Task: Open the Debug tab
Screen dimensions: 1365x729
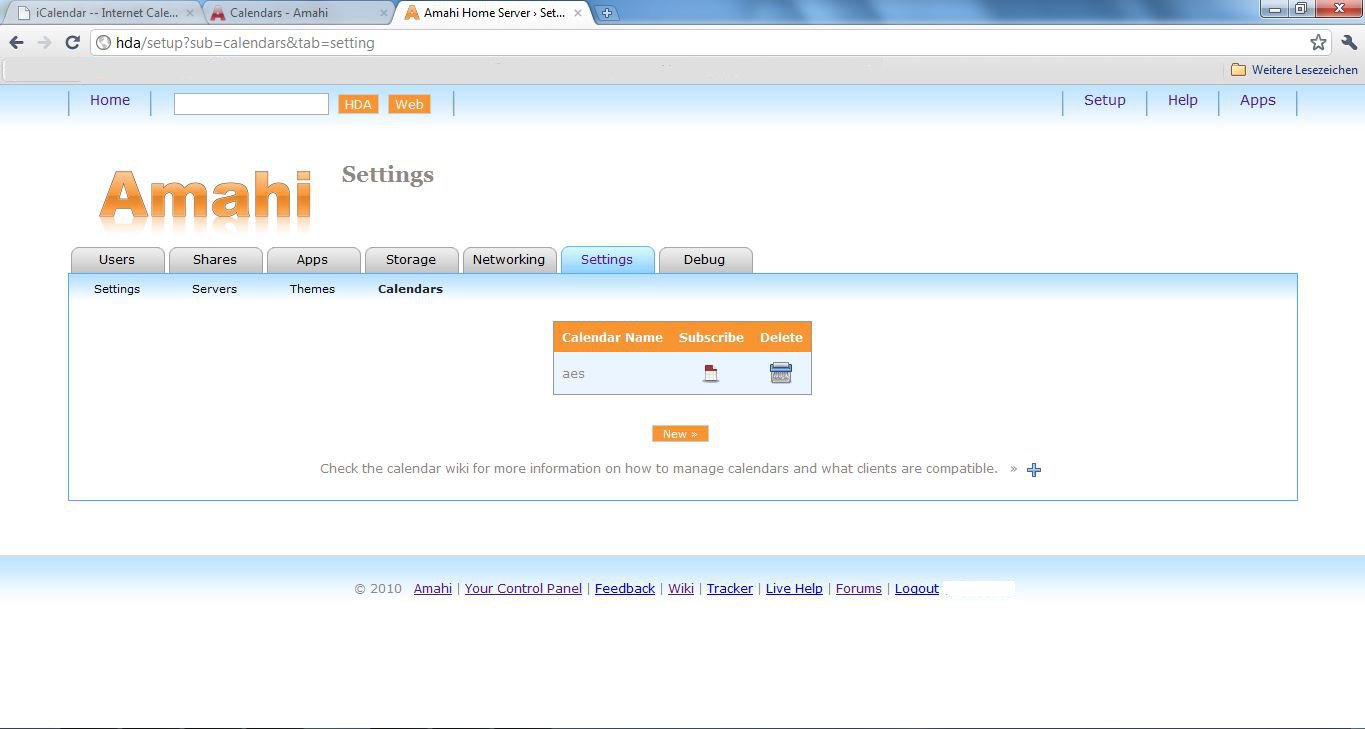Action: point(705,260)
